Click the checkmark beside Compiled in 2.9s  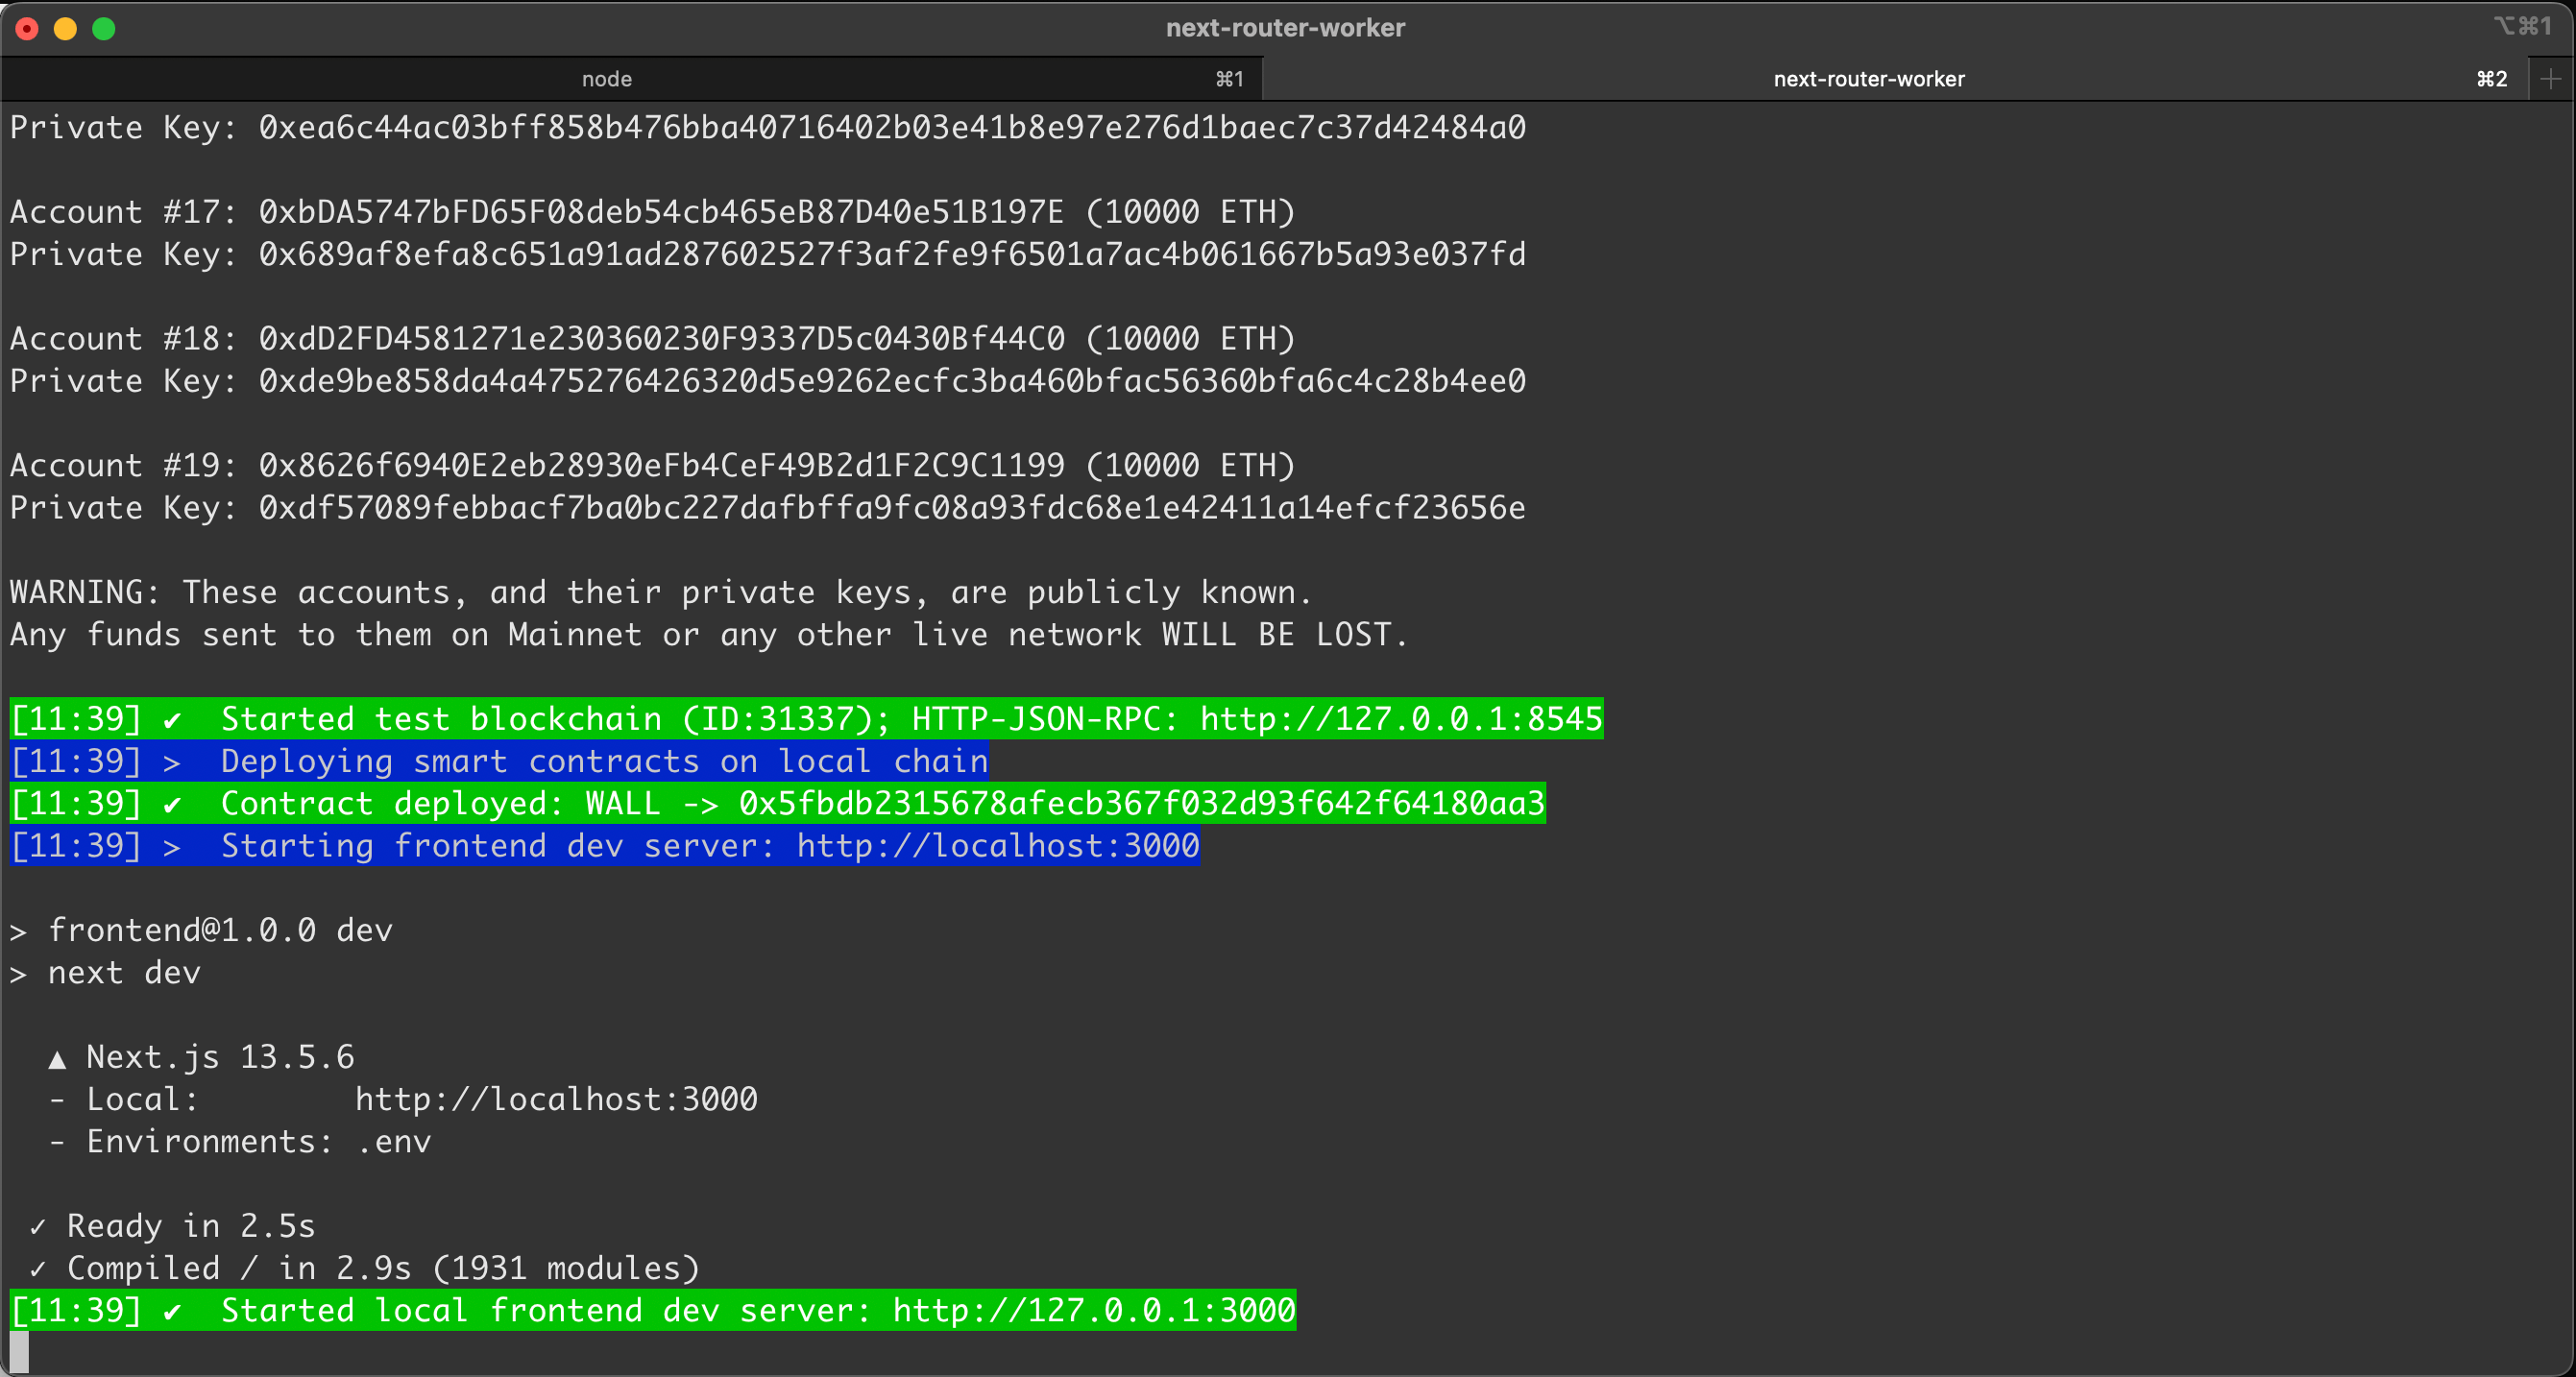click(x=37, y=1268)
